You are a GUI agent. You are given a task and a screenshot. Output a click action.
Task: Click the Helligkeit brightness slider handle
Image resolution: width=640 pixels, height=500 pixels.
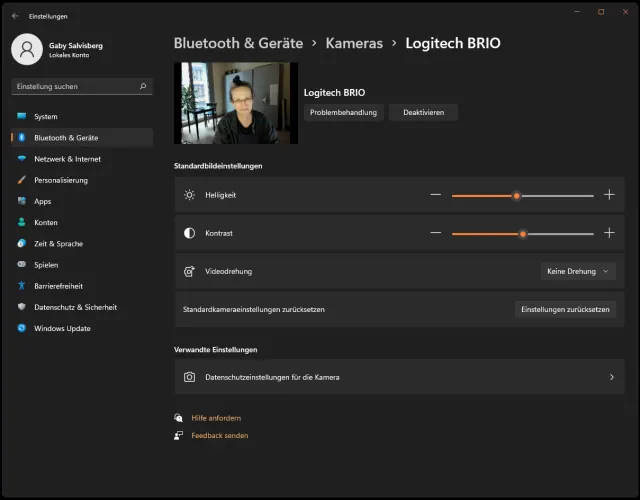point(516,196)
